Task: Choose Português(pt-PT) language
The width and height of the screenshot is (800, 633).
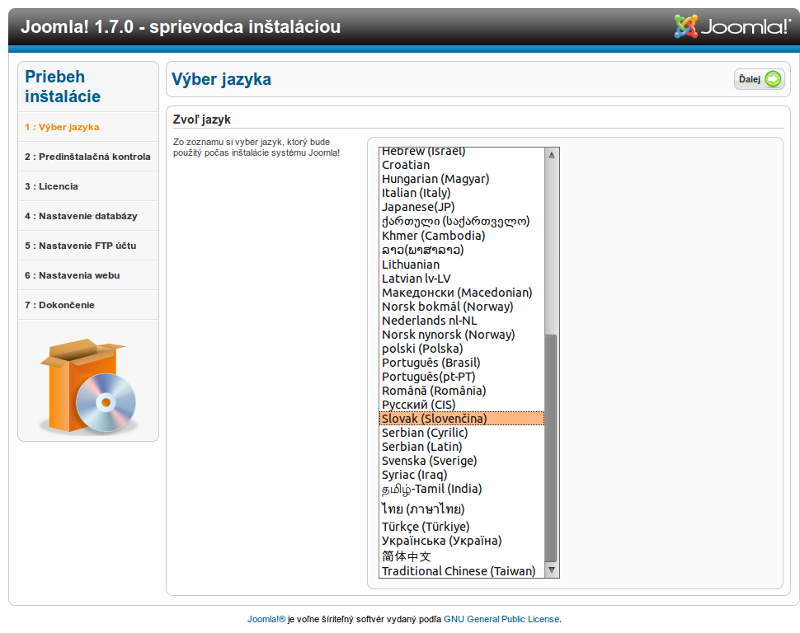Action: 462,377
